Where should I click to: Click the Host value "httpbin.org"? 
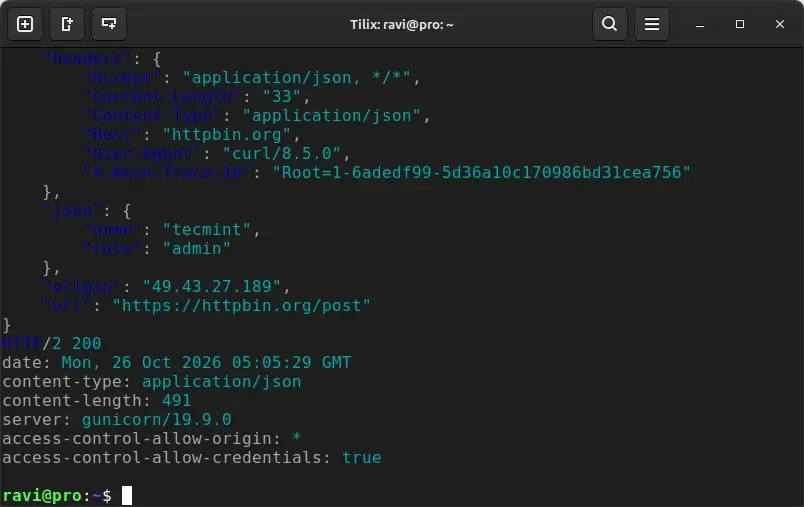coord(227,134)
